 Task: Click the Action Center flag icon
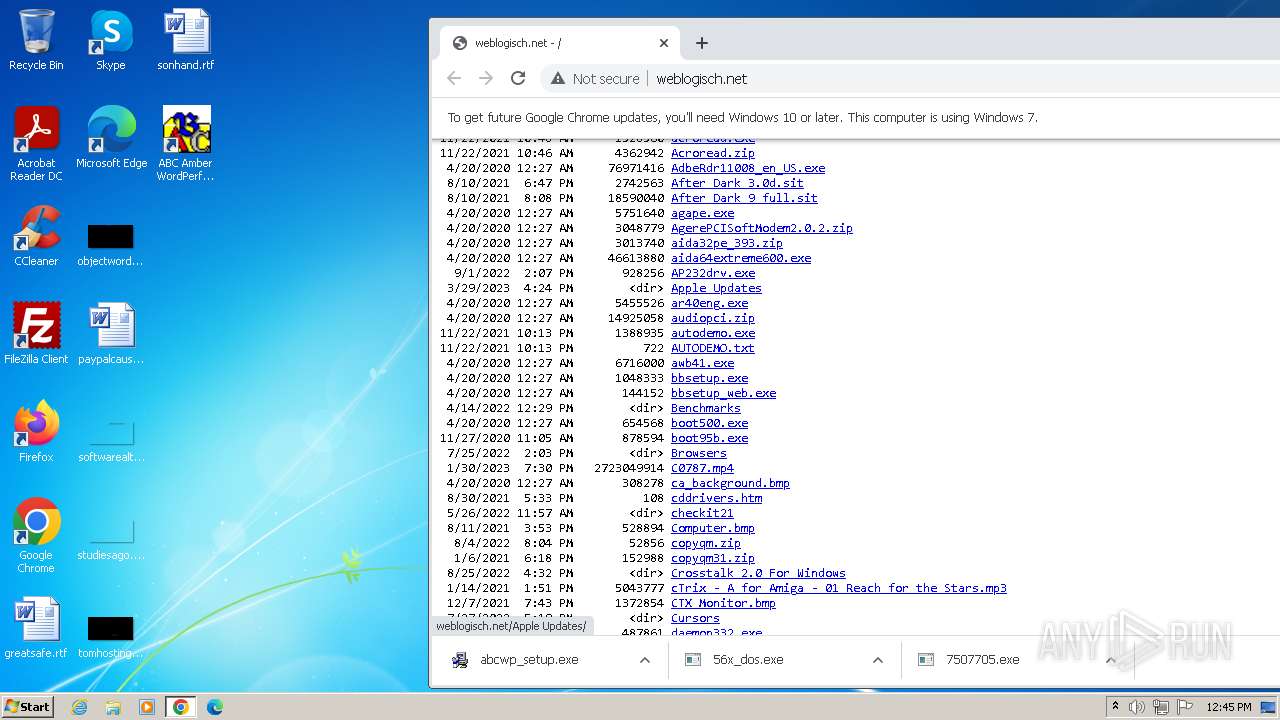[x=1184, y=707]
